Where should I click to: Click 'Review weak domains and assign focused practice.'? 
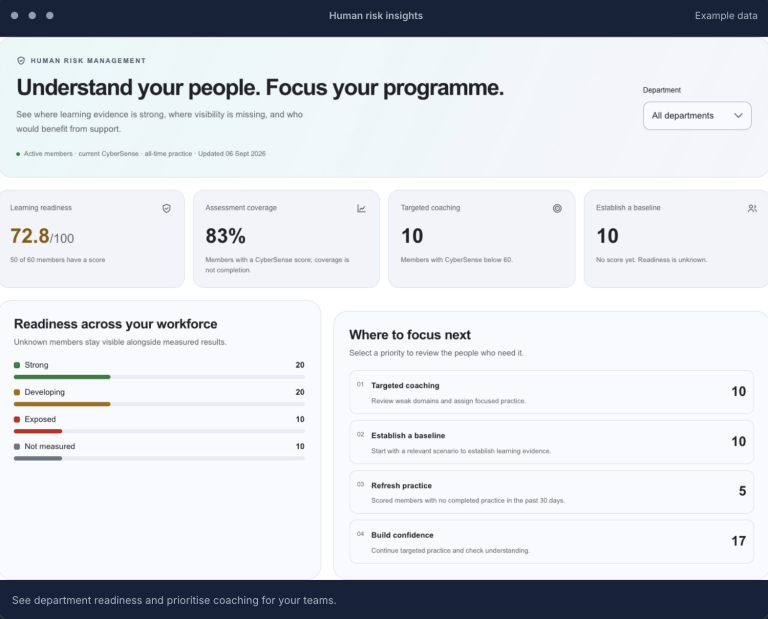point(449,401)
